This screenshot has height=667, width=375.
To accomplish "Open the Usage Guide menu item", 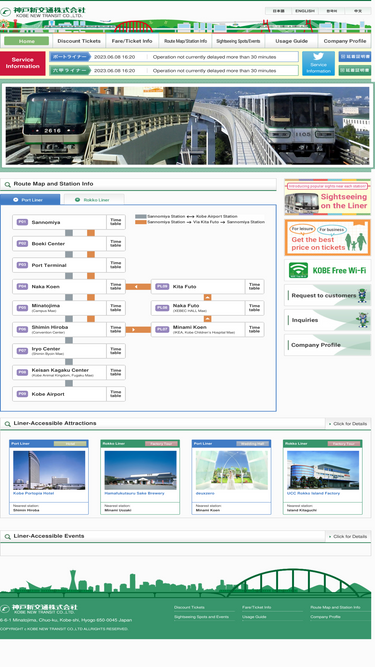I will click(x=291, y=41).
